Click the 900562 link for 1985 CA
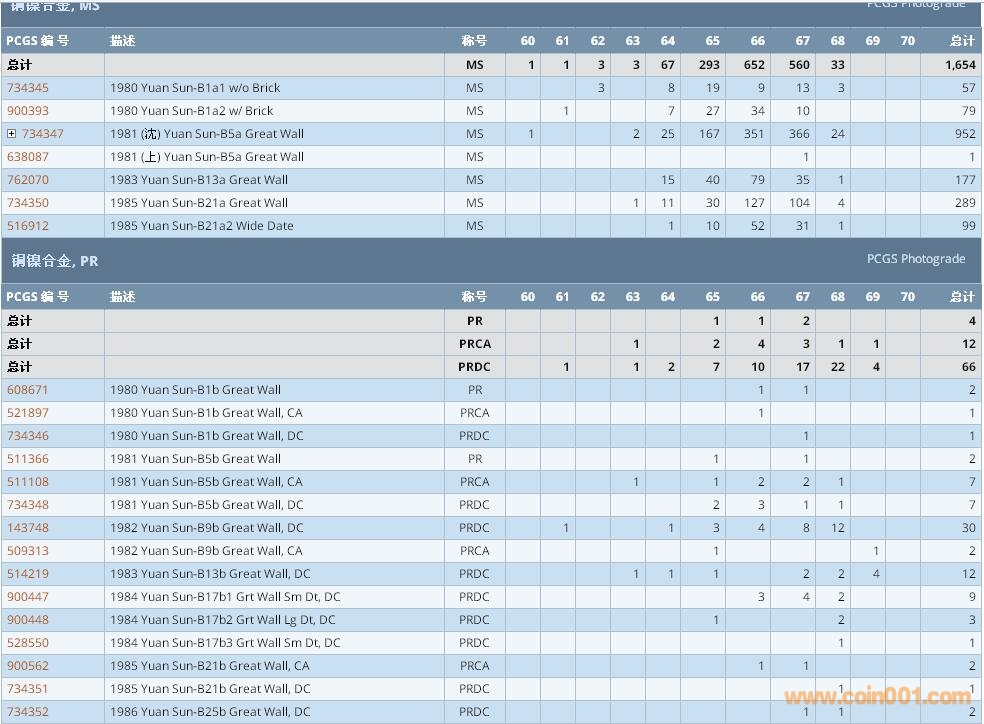The image size is (984, 724). (27, 666)
